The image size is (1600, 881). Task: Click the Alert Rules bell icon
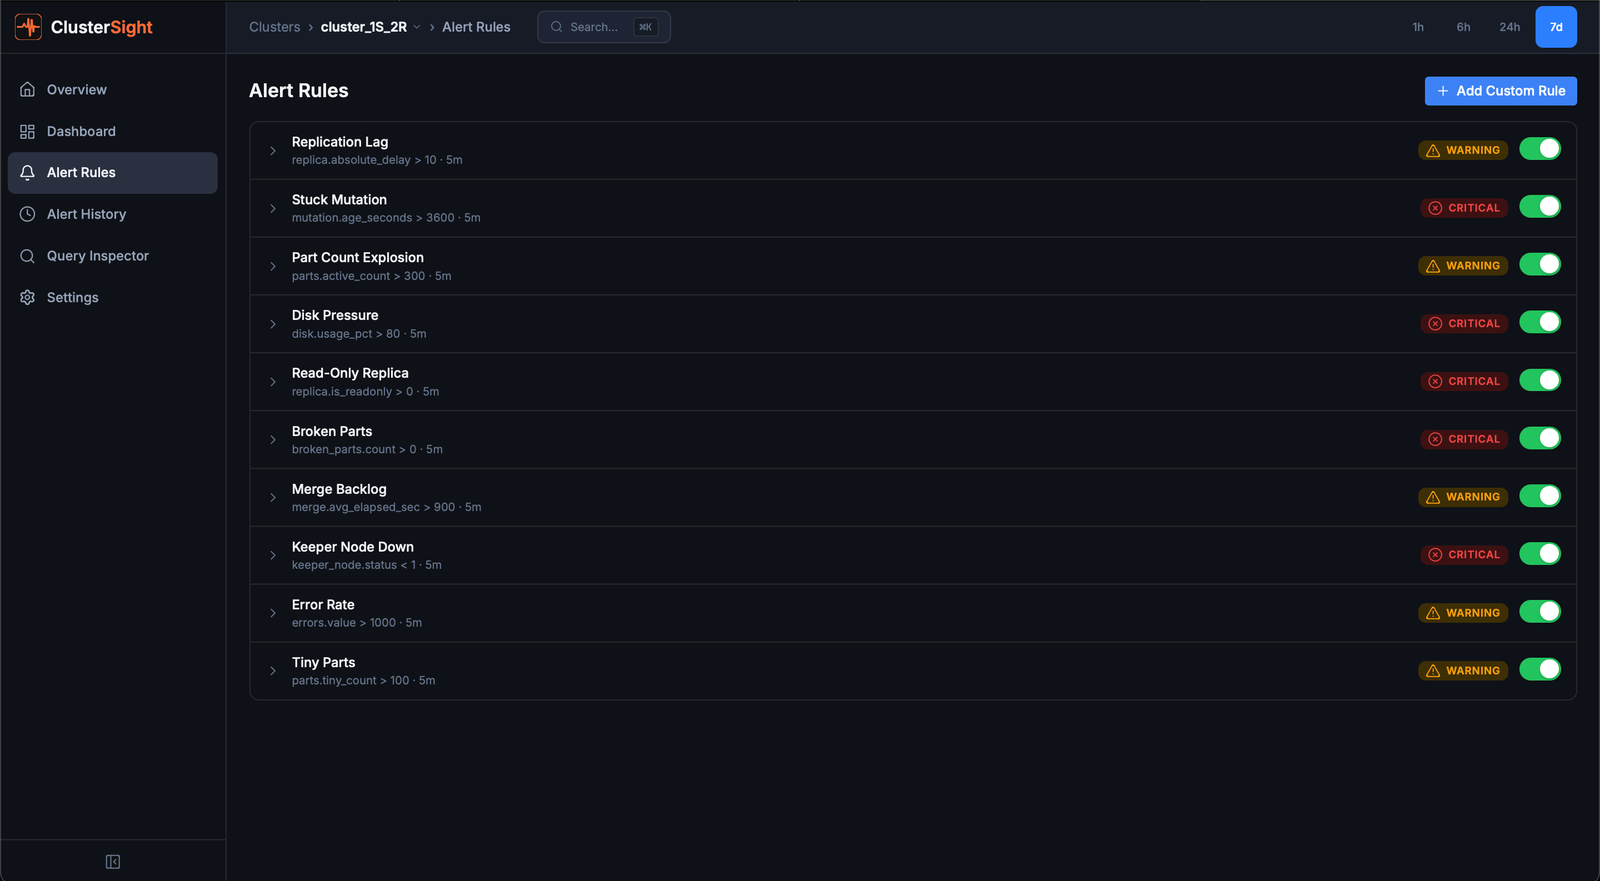[x=28, y=173]
